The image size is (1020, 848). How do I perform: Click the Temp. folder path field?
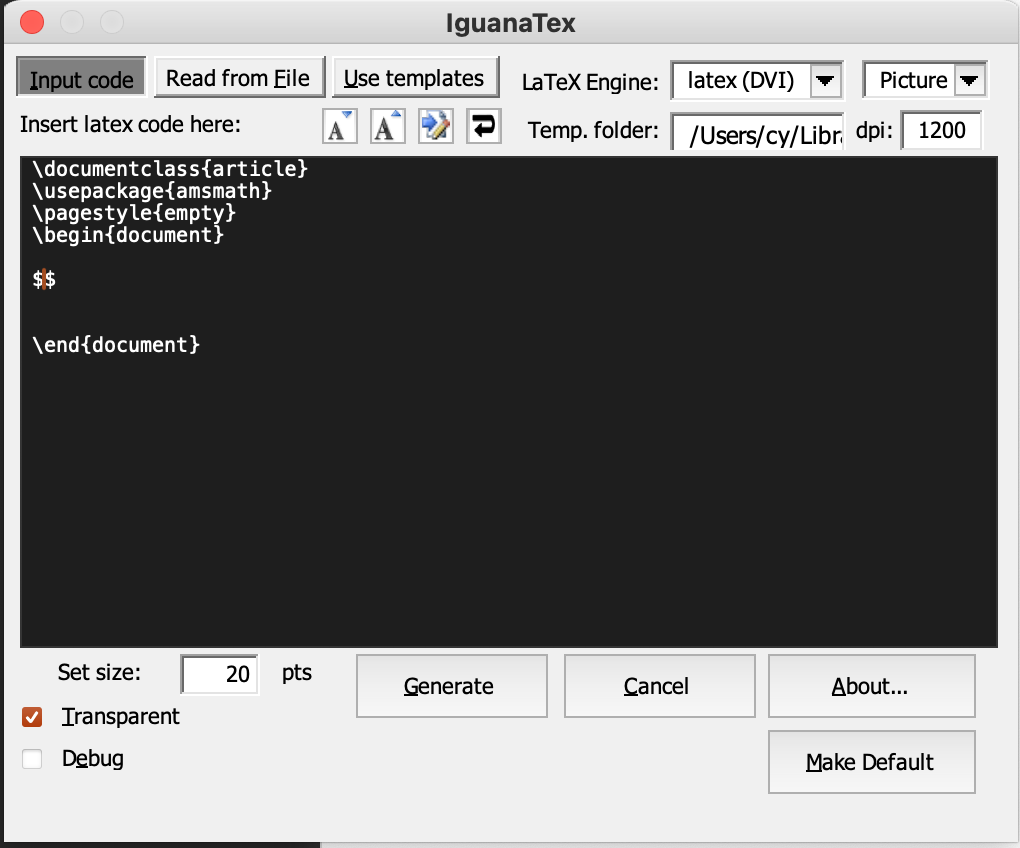(758, 132)
